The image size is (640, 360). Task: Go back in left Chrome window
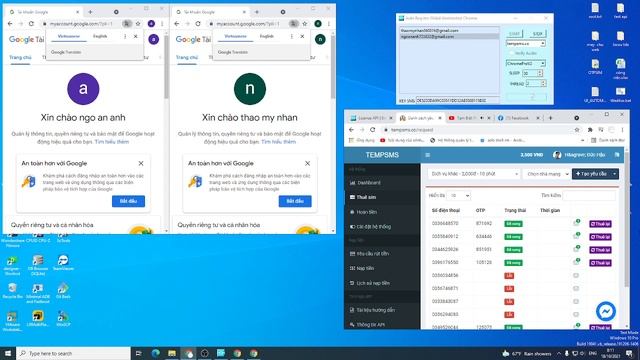pyautogui.click(x=10, y=24)
